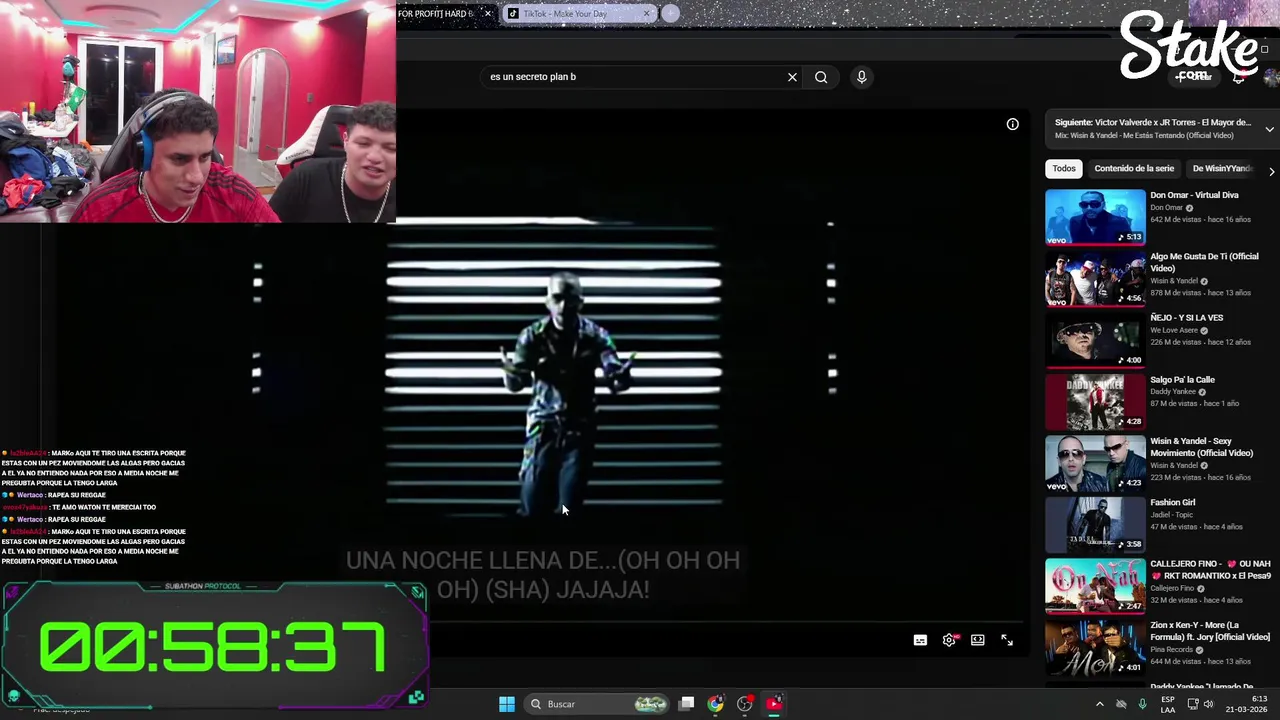Open Fashion Girl video thumbnail
This screenshot has width=1280, height=720.
[1095, 525]
